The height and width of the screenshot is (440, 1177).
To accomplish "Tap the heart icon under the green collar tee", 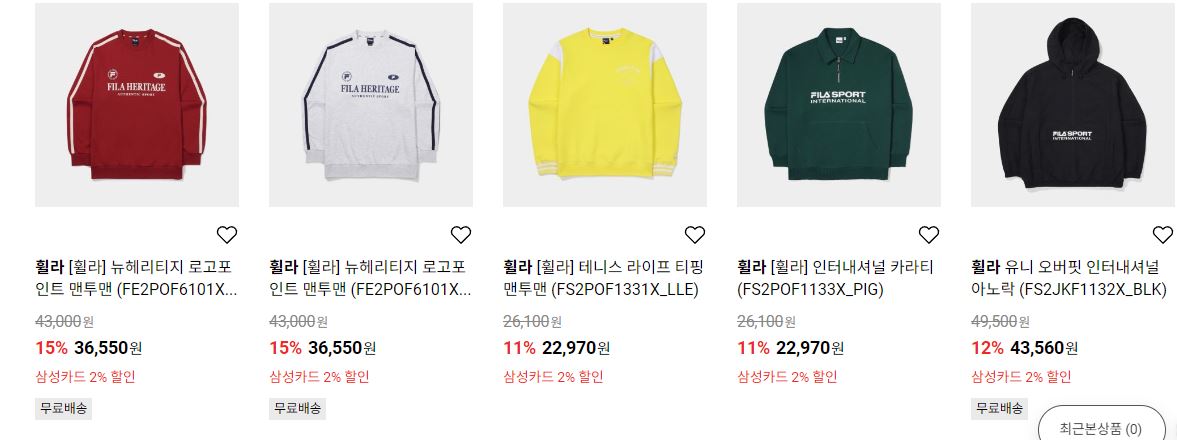I will (929, 235).
